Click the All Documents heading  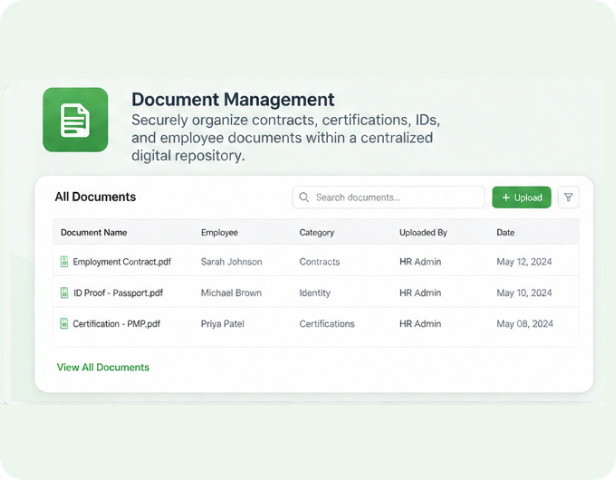coord(95,197)
